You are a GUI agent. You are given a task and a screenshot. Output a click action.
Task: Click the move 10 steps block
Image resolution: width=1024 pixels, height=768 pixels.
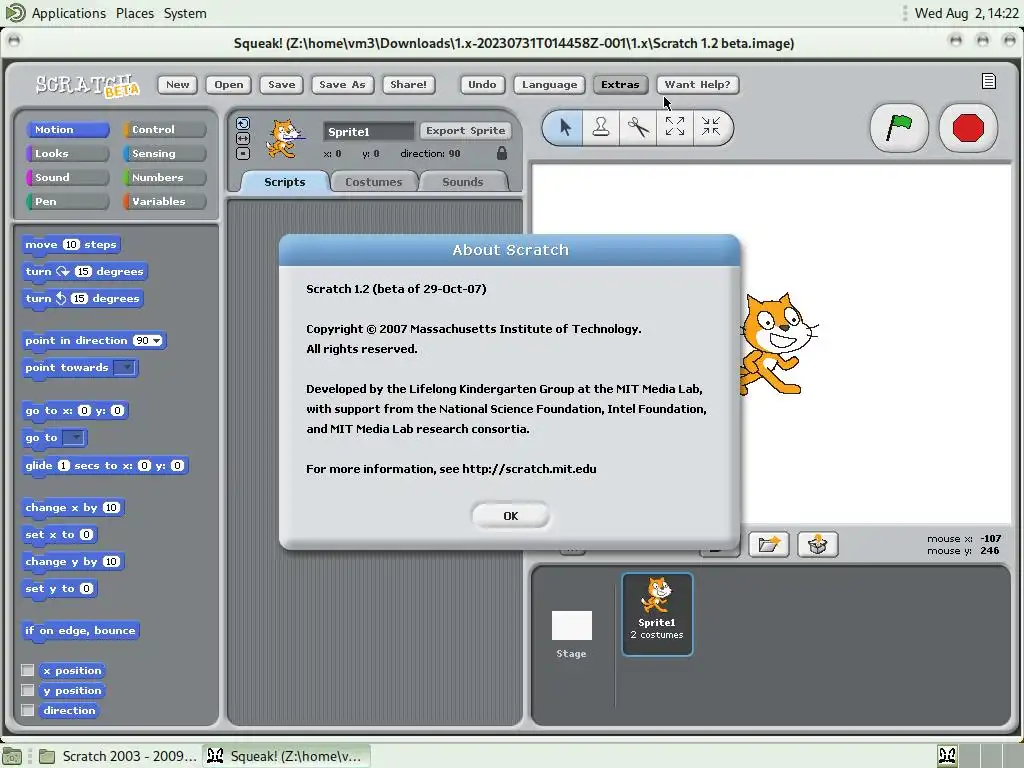pos(71,244)
